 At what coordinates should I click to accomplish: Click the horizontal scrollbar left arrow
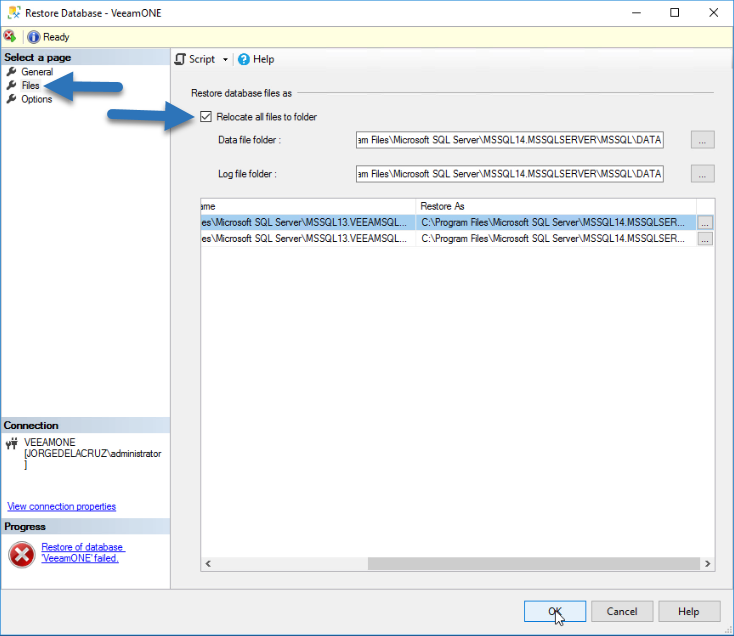pos(208,563)
